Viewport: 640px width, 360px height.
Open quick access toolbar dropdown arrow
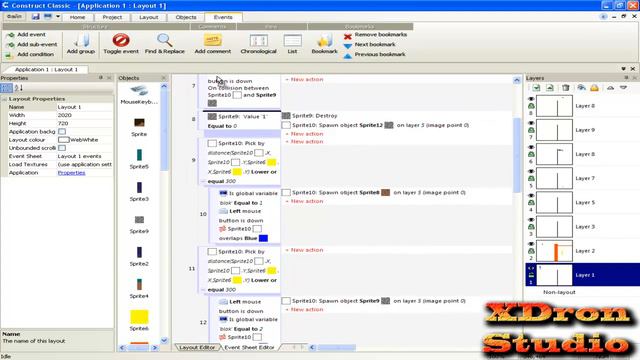click(x=58, y=17)
